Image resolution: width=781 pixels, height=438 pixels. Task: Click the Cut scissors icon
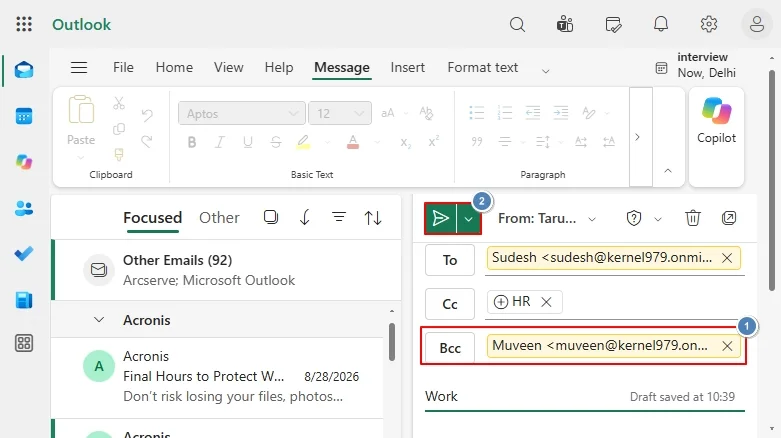(x=119, y=103)
